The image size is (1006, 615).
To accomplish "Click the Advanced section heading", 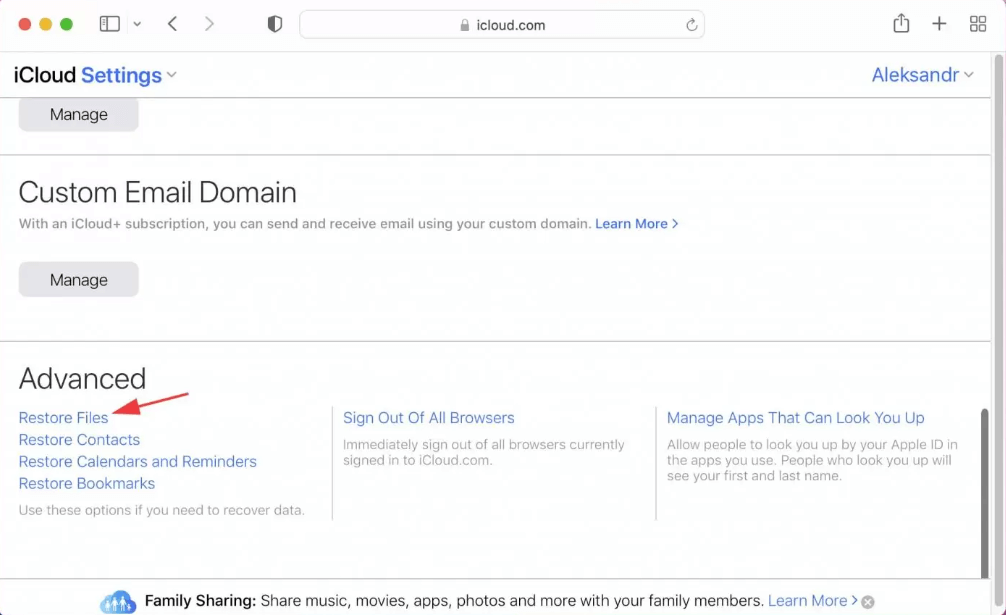I will click(82, 378).
